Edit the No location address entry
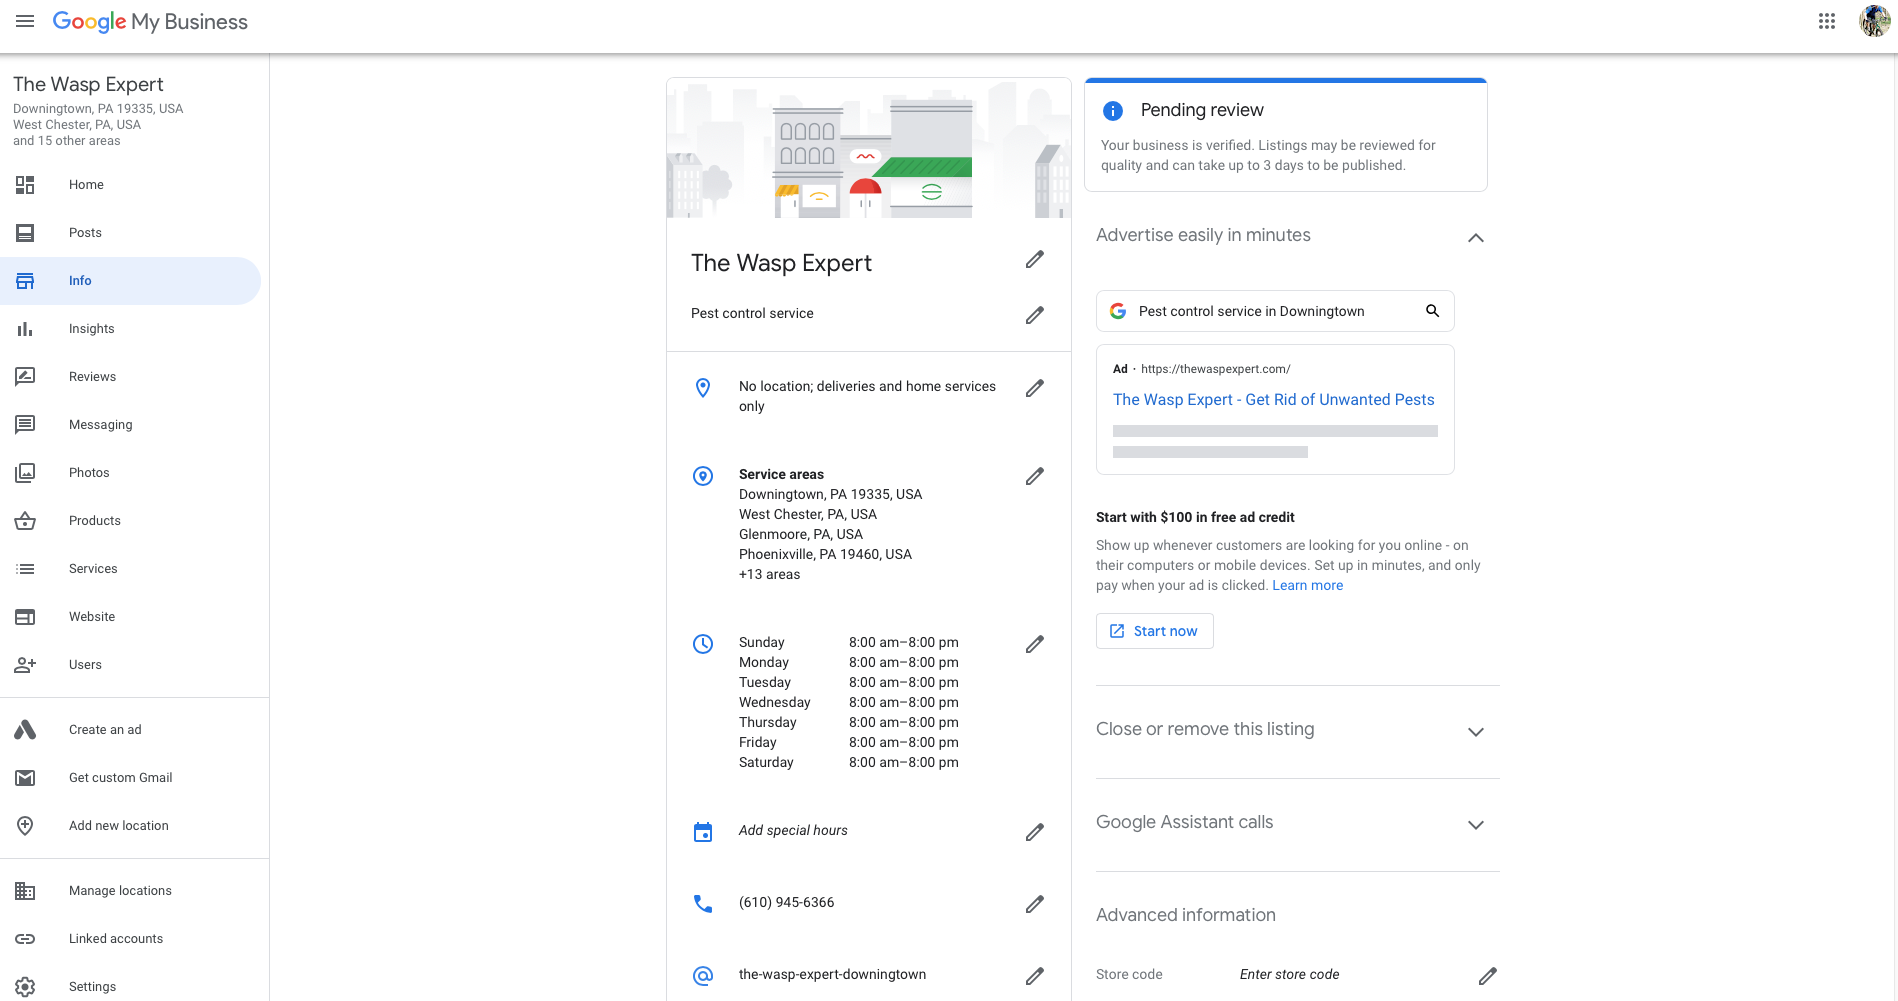This screenshot has width=1898, height=1001. click(x=1035, y=388)
